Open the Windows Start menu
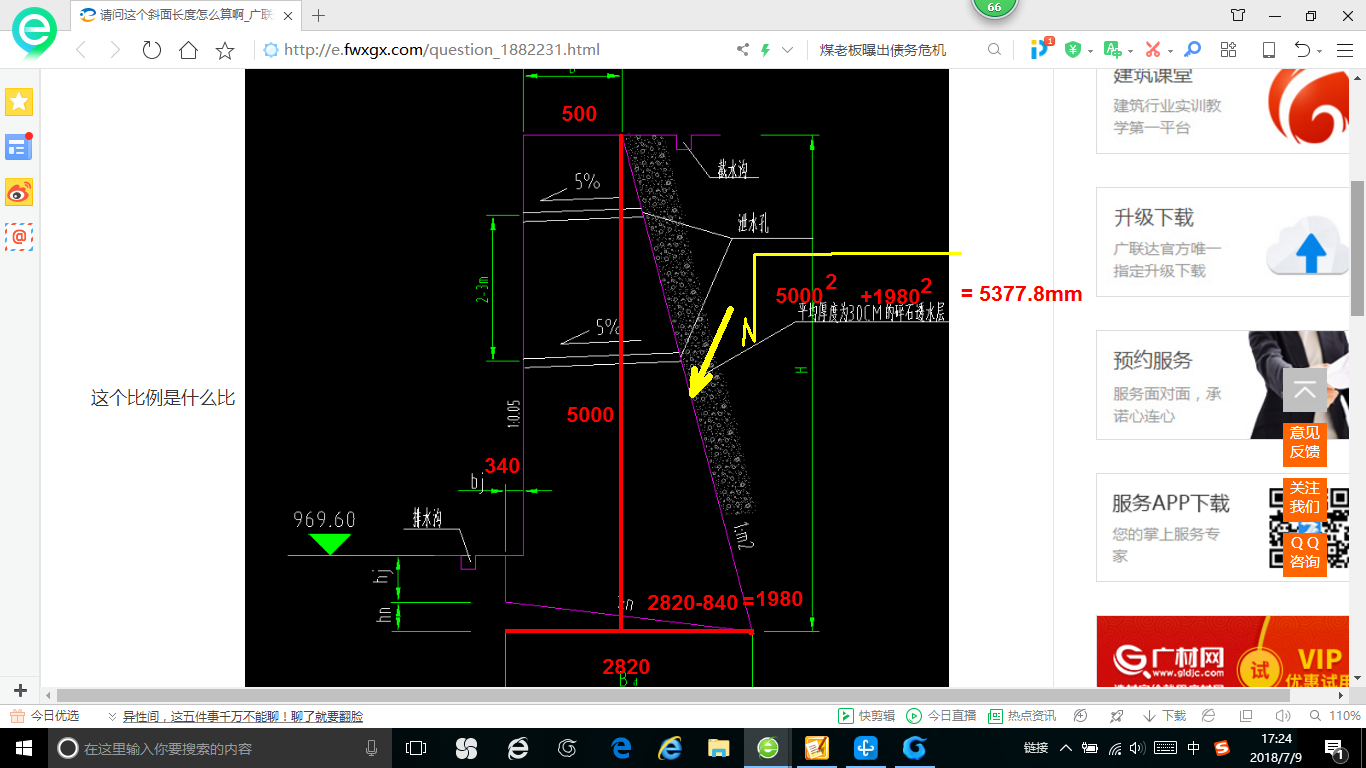Viewport: 1366px width, 768px height. point(22,747)
